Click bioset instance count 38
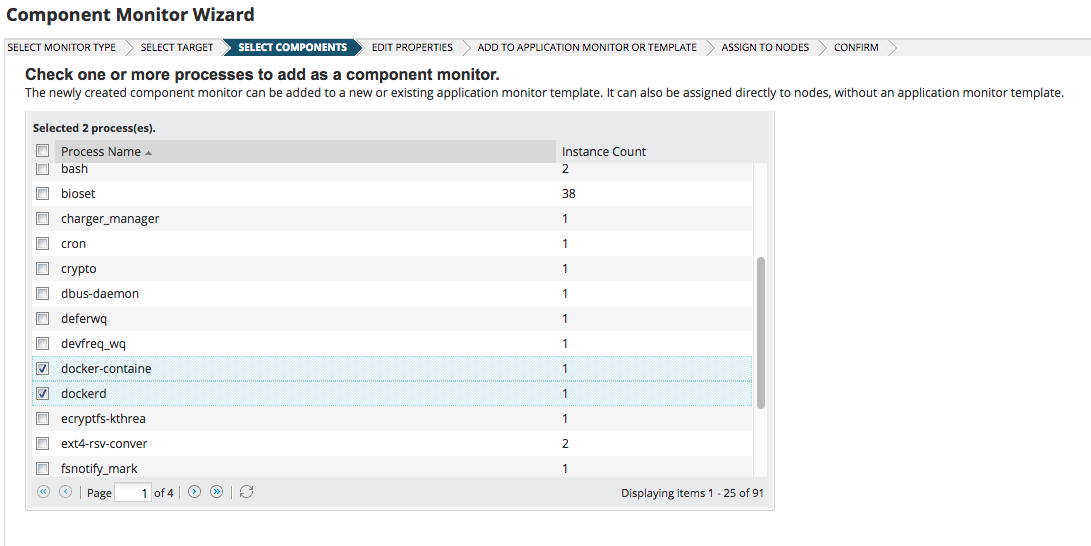1091x546 pixels. pos(568,193)
